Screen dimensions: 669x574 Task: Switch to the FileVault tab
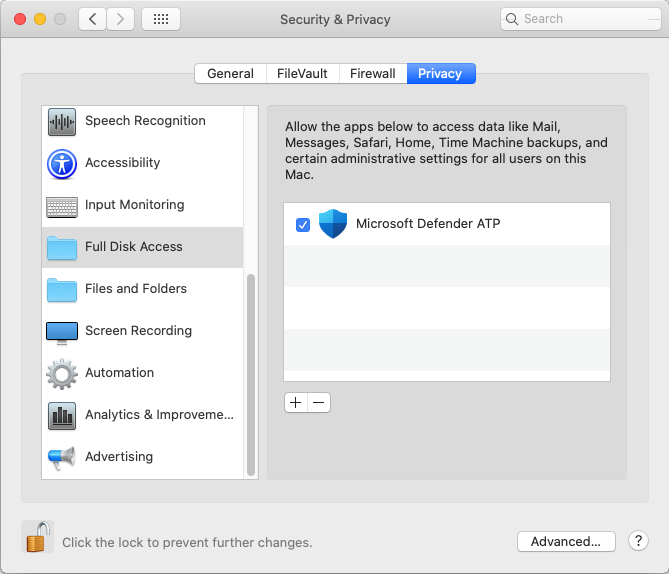point(303,73)
